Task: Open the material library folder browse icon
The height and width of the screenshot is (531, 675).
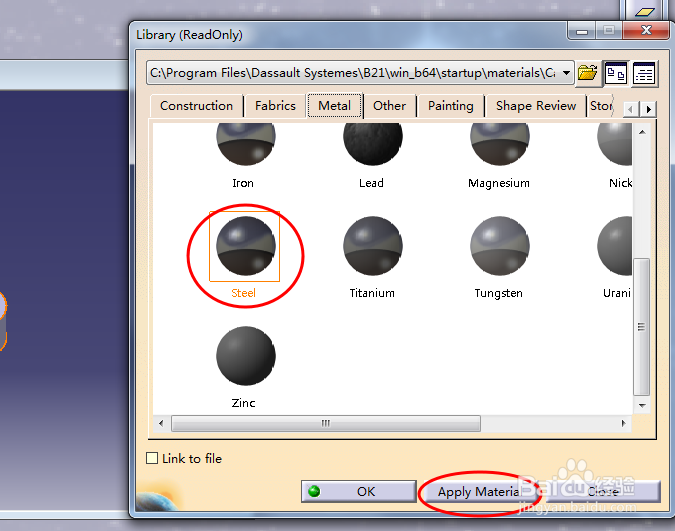Action: tap(587, 72)
